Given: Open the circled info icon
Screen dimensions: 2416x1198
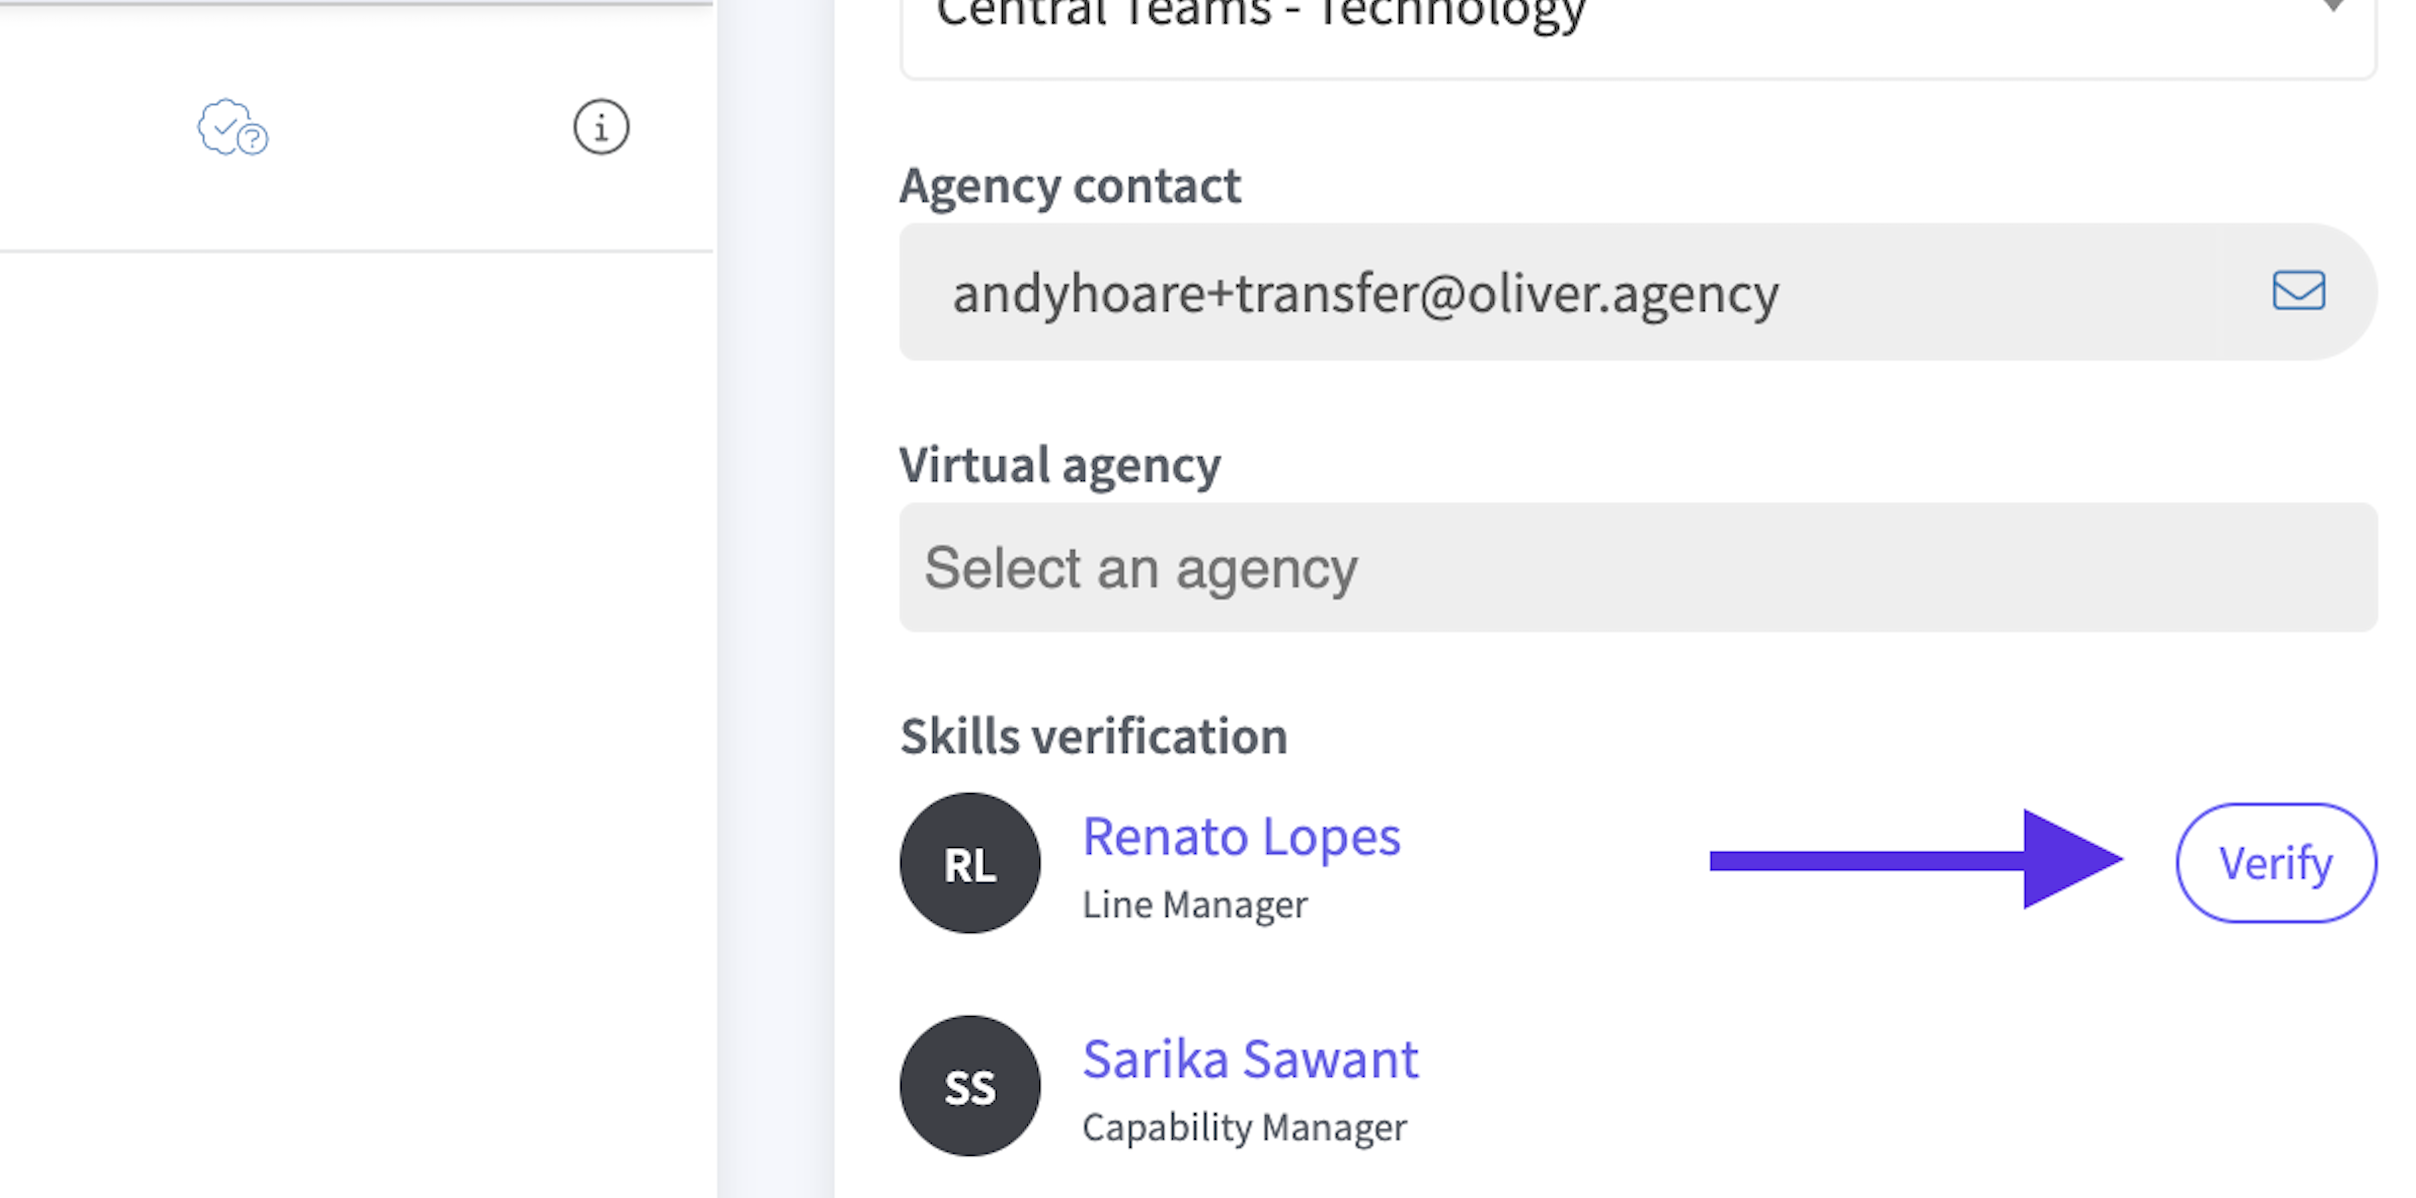Looking at the screenshot, I should (601, 127).
